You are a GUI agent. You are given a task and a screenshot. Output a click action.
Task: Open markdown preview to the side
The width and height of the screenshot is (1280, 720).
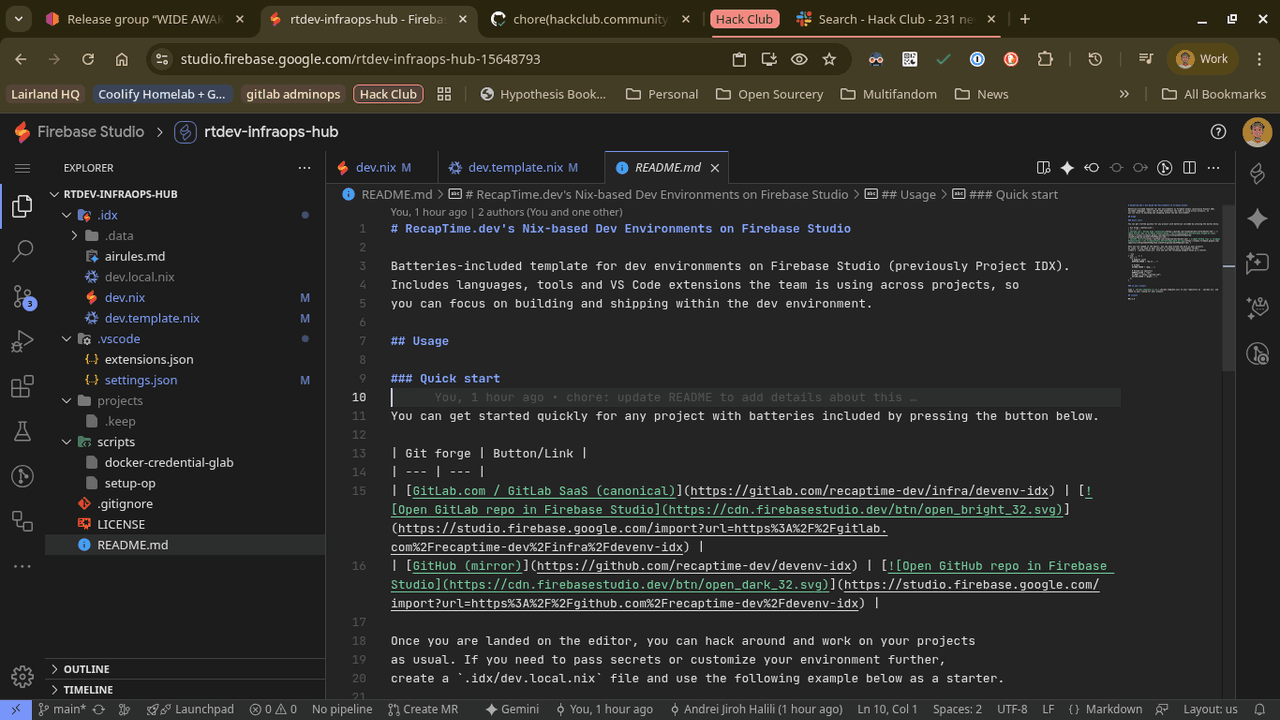1043,168
